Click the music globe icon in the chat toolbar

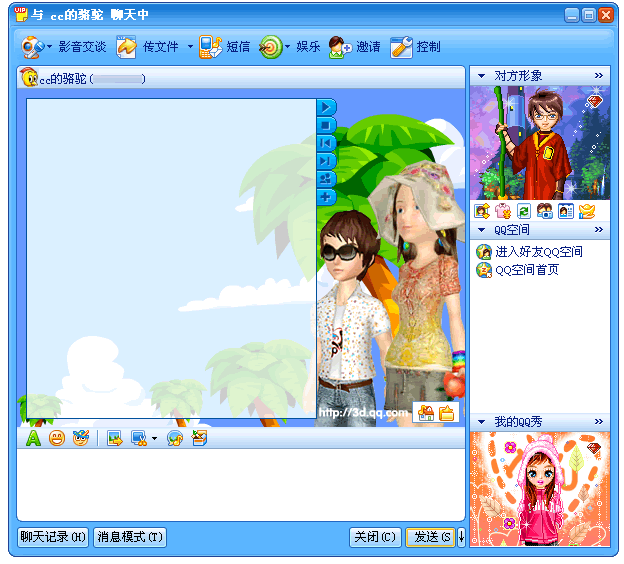[175, 439]
